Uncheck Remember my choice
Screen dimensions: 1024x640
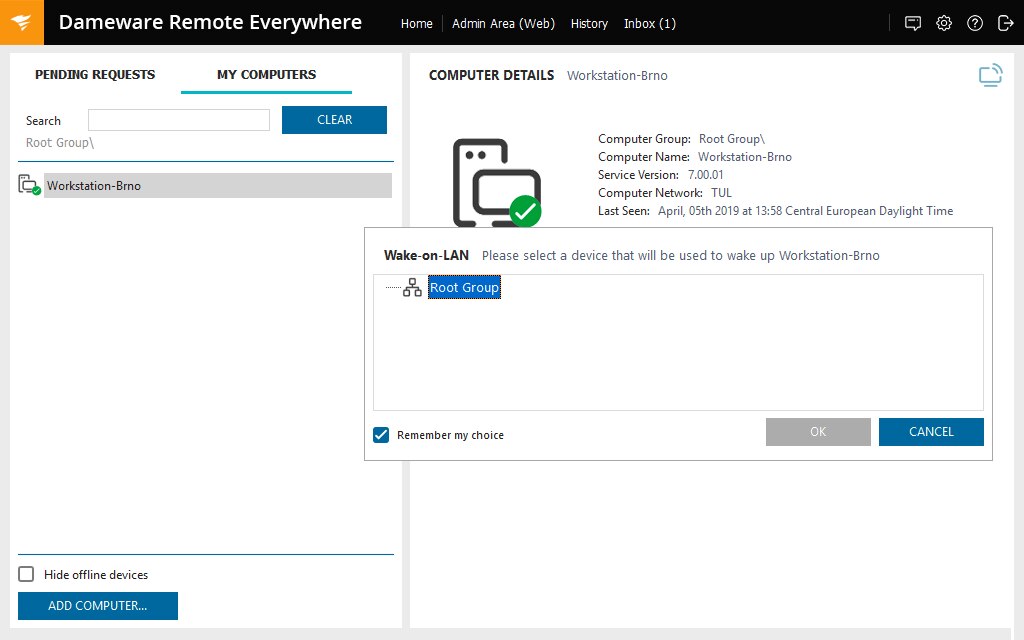381,435
